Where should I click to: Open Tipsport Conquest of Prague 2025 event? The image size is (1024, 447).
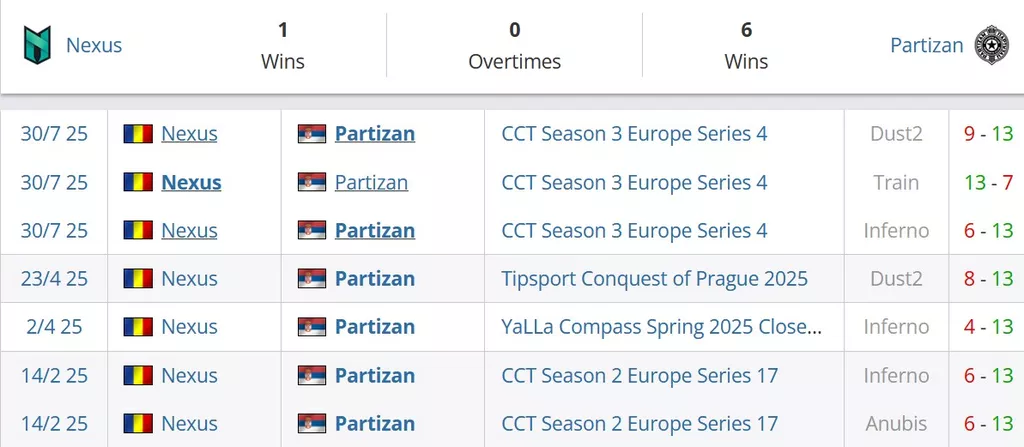pos(654,279)
